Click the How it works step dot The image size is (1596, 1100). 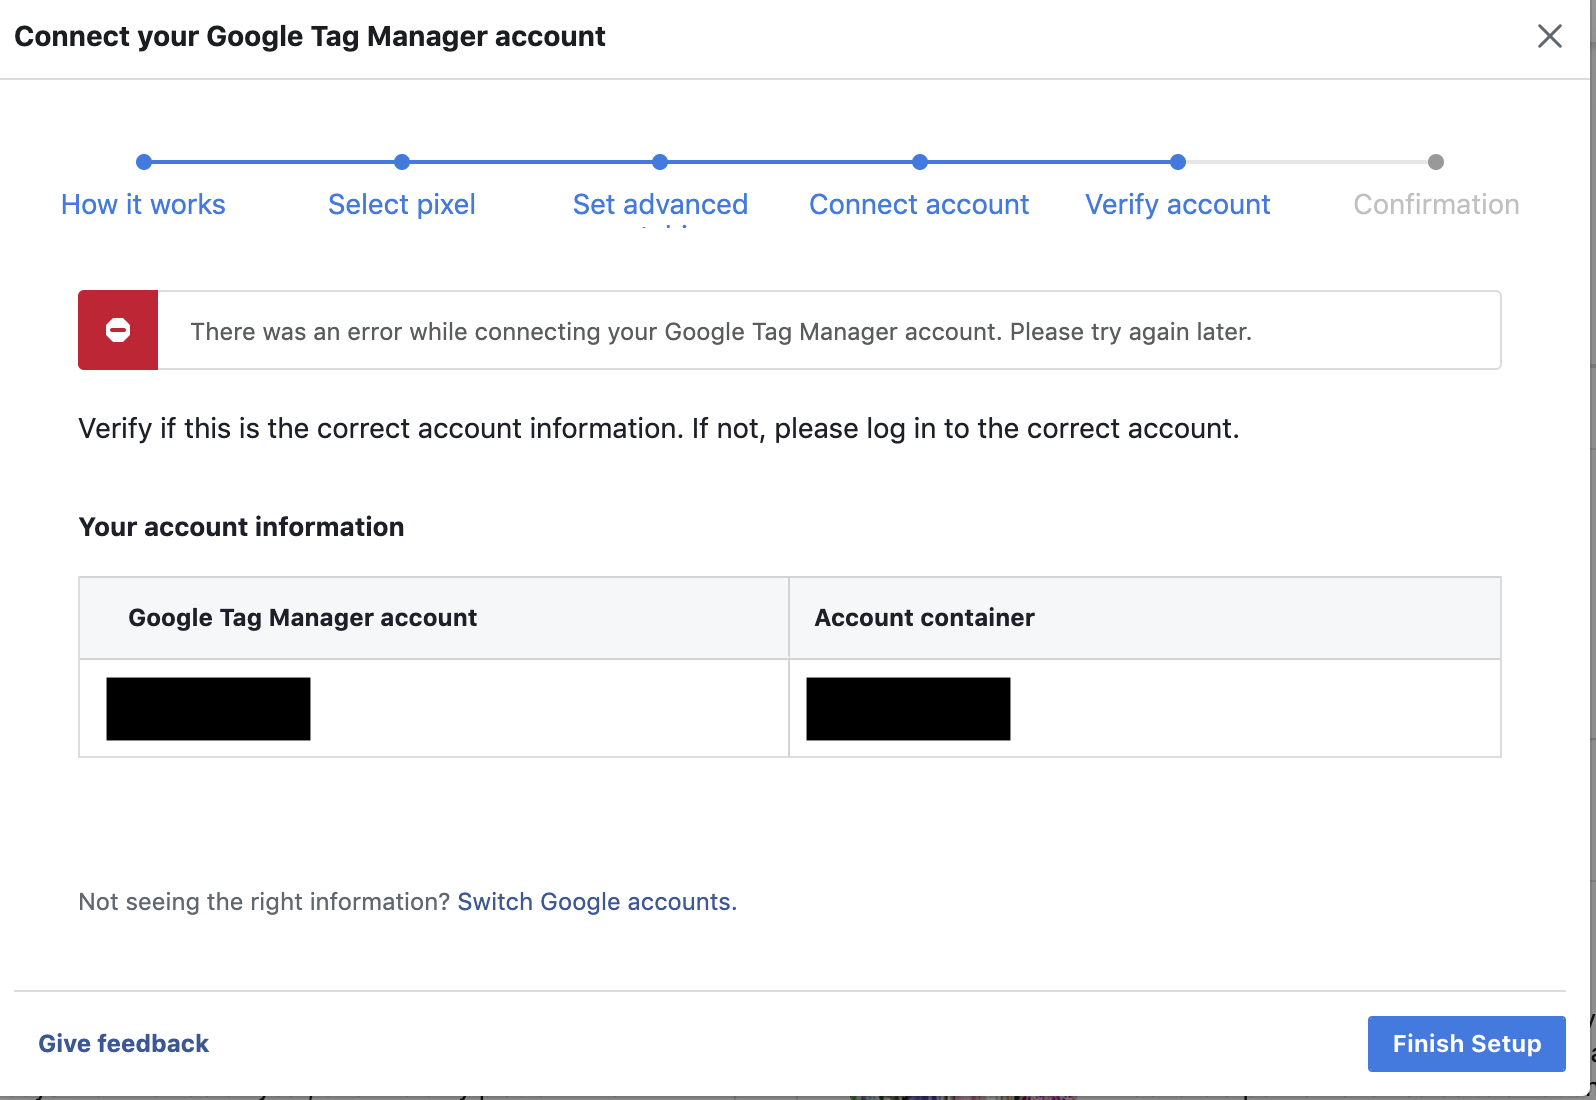coord(144,162)
